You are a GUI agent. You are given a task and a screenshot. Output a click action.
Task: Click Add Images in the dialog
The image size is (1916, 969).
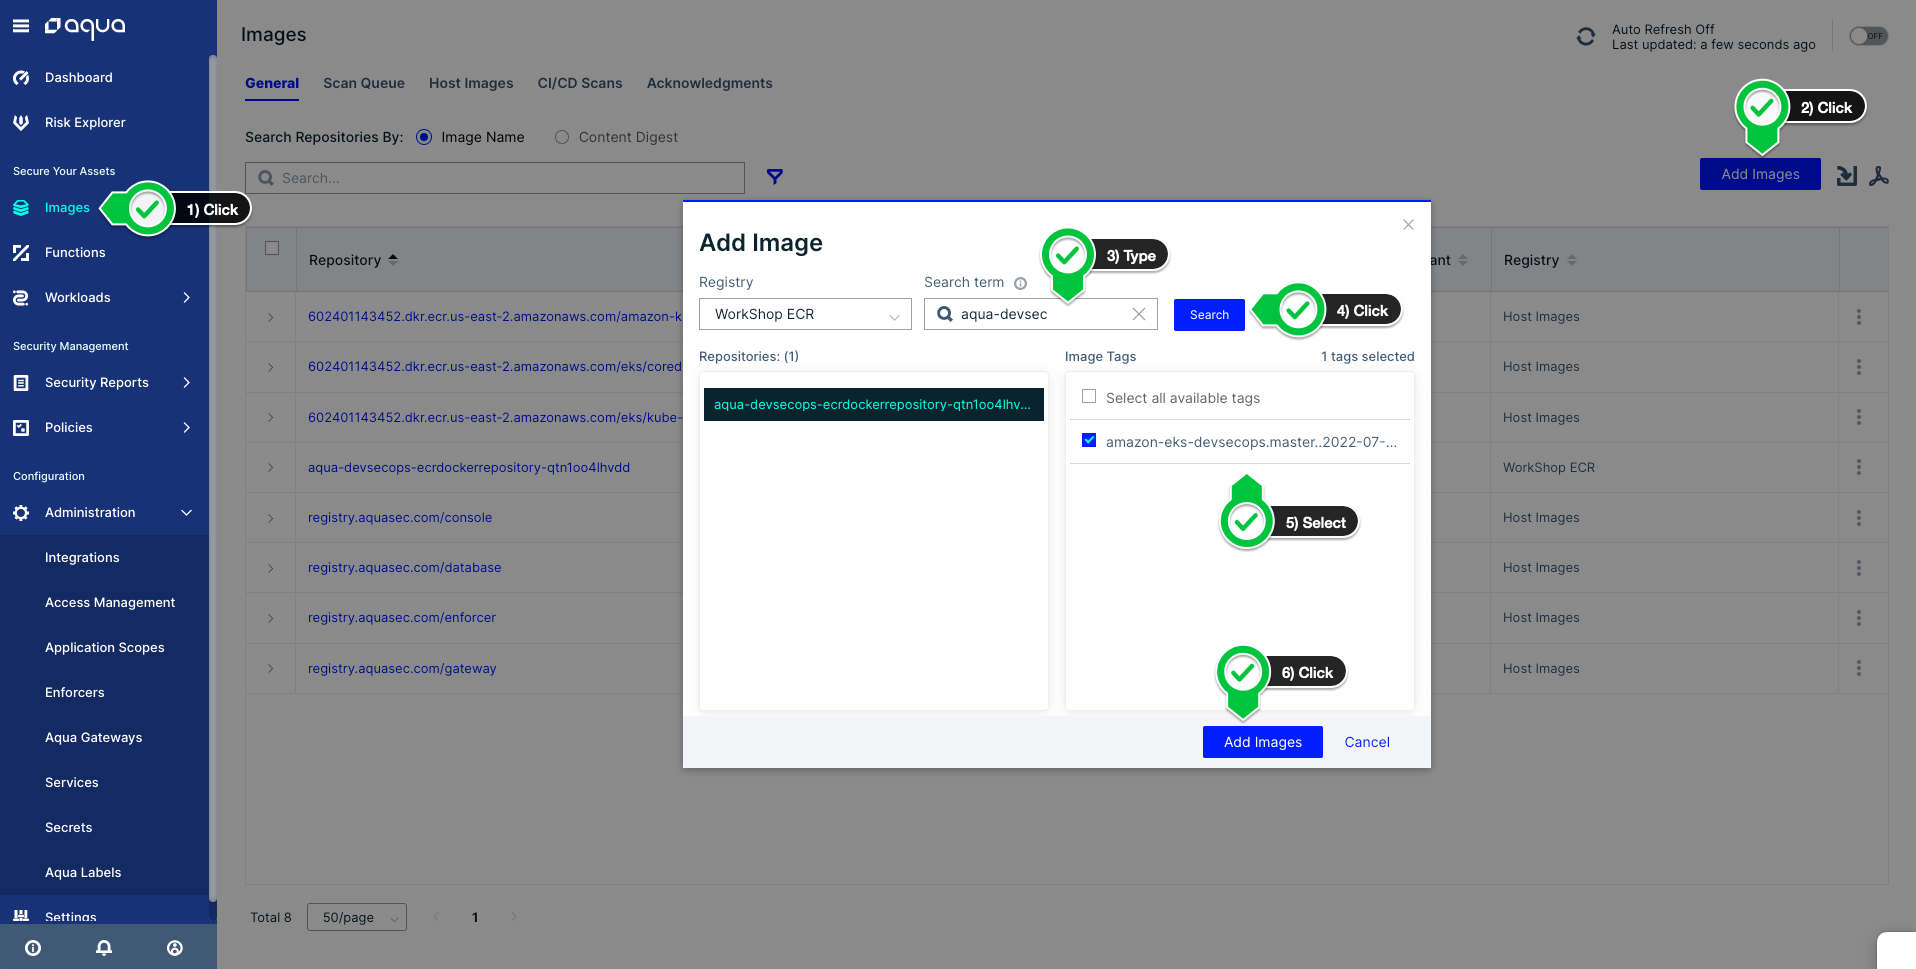(x=1262, y=742)
